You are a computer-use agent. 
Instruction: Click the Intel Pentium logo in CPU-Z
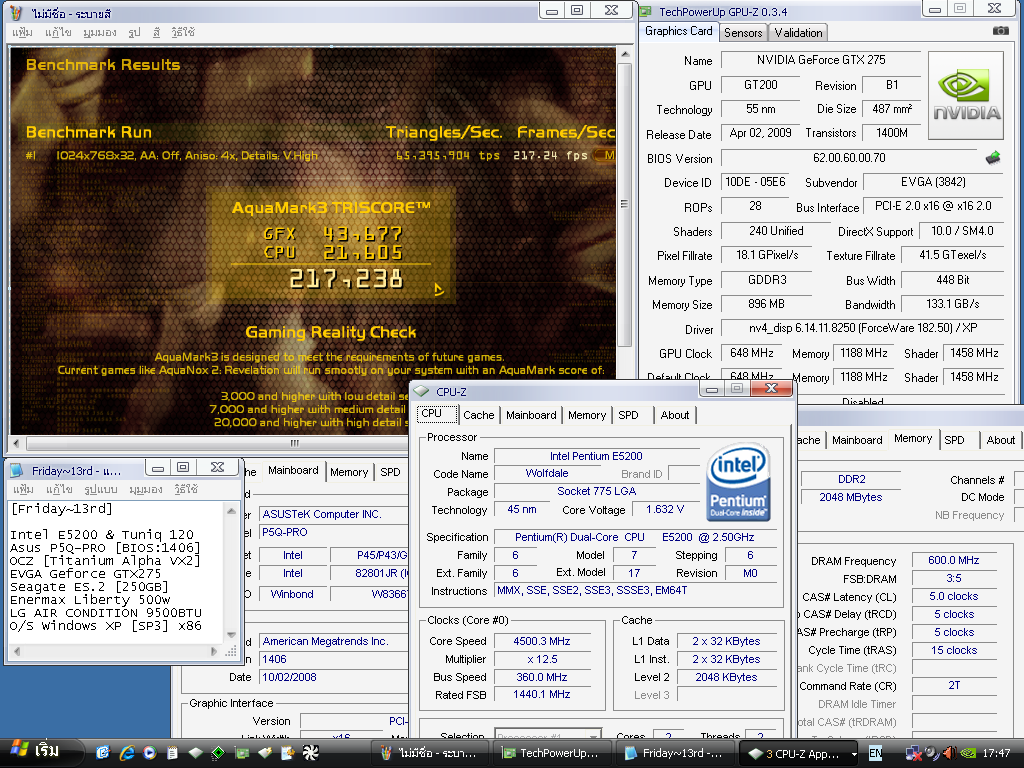click(737, 482)
